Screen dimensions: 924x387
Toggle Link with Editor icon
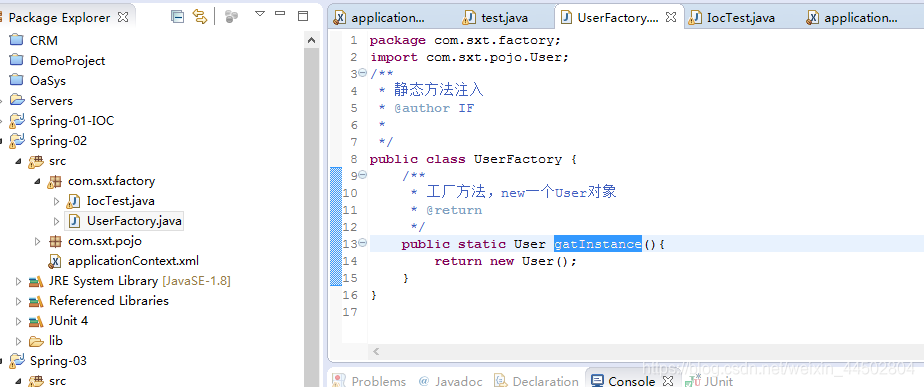pos(200,17)
